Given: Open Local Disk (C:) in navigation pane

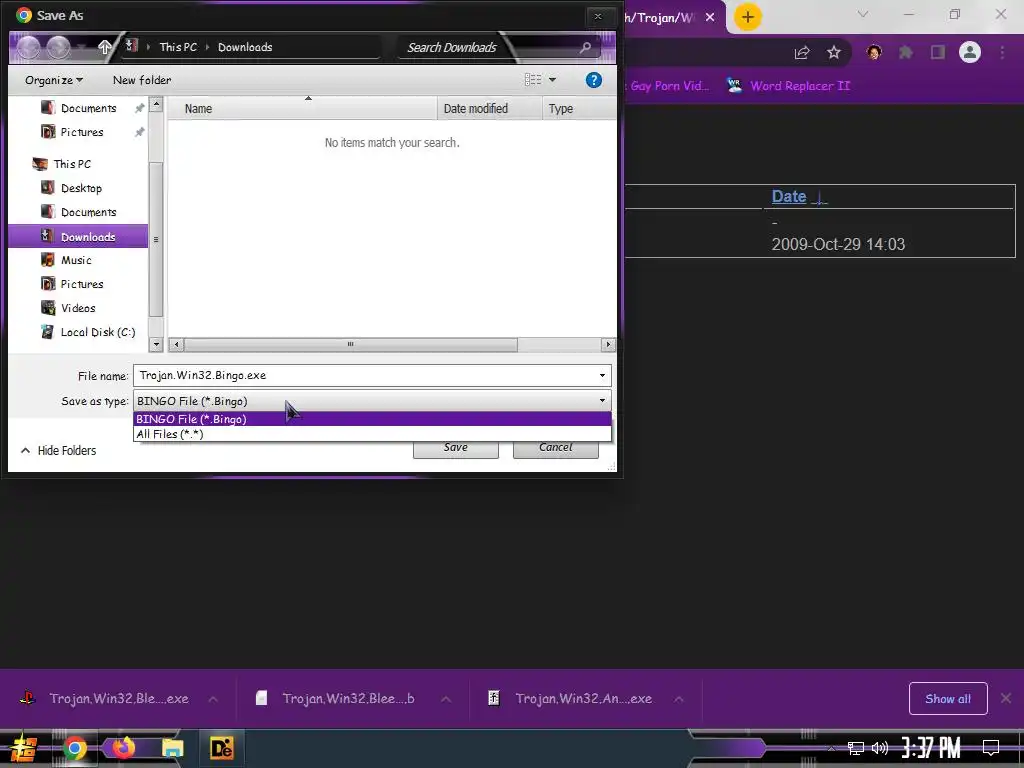Looking at the screenshot, I should 98,332.
